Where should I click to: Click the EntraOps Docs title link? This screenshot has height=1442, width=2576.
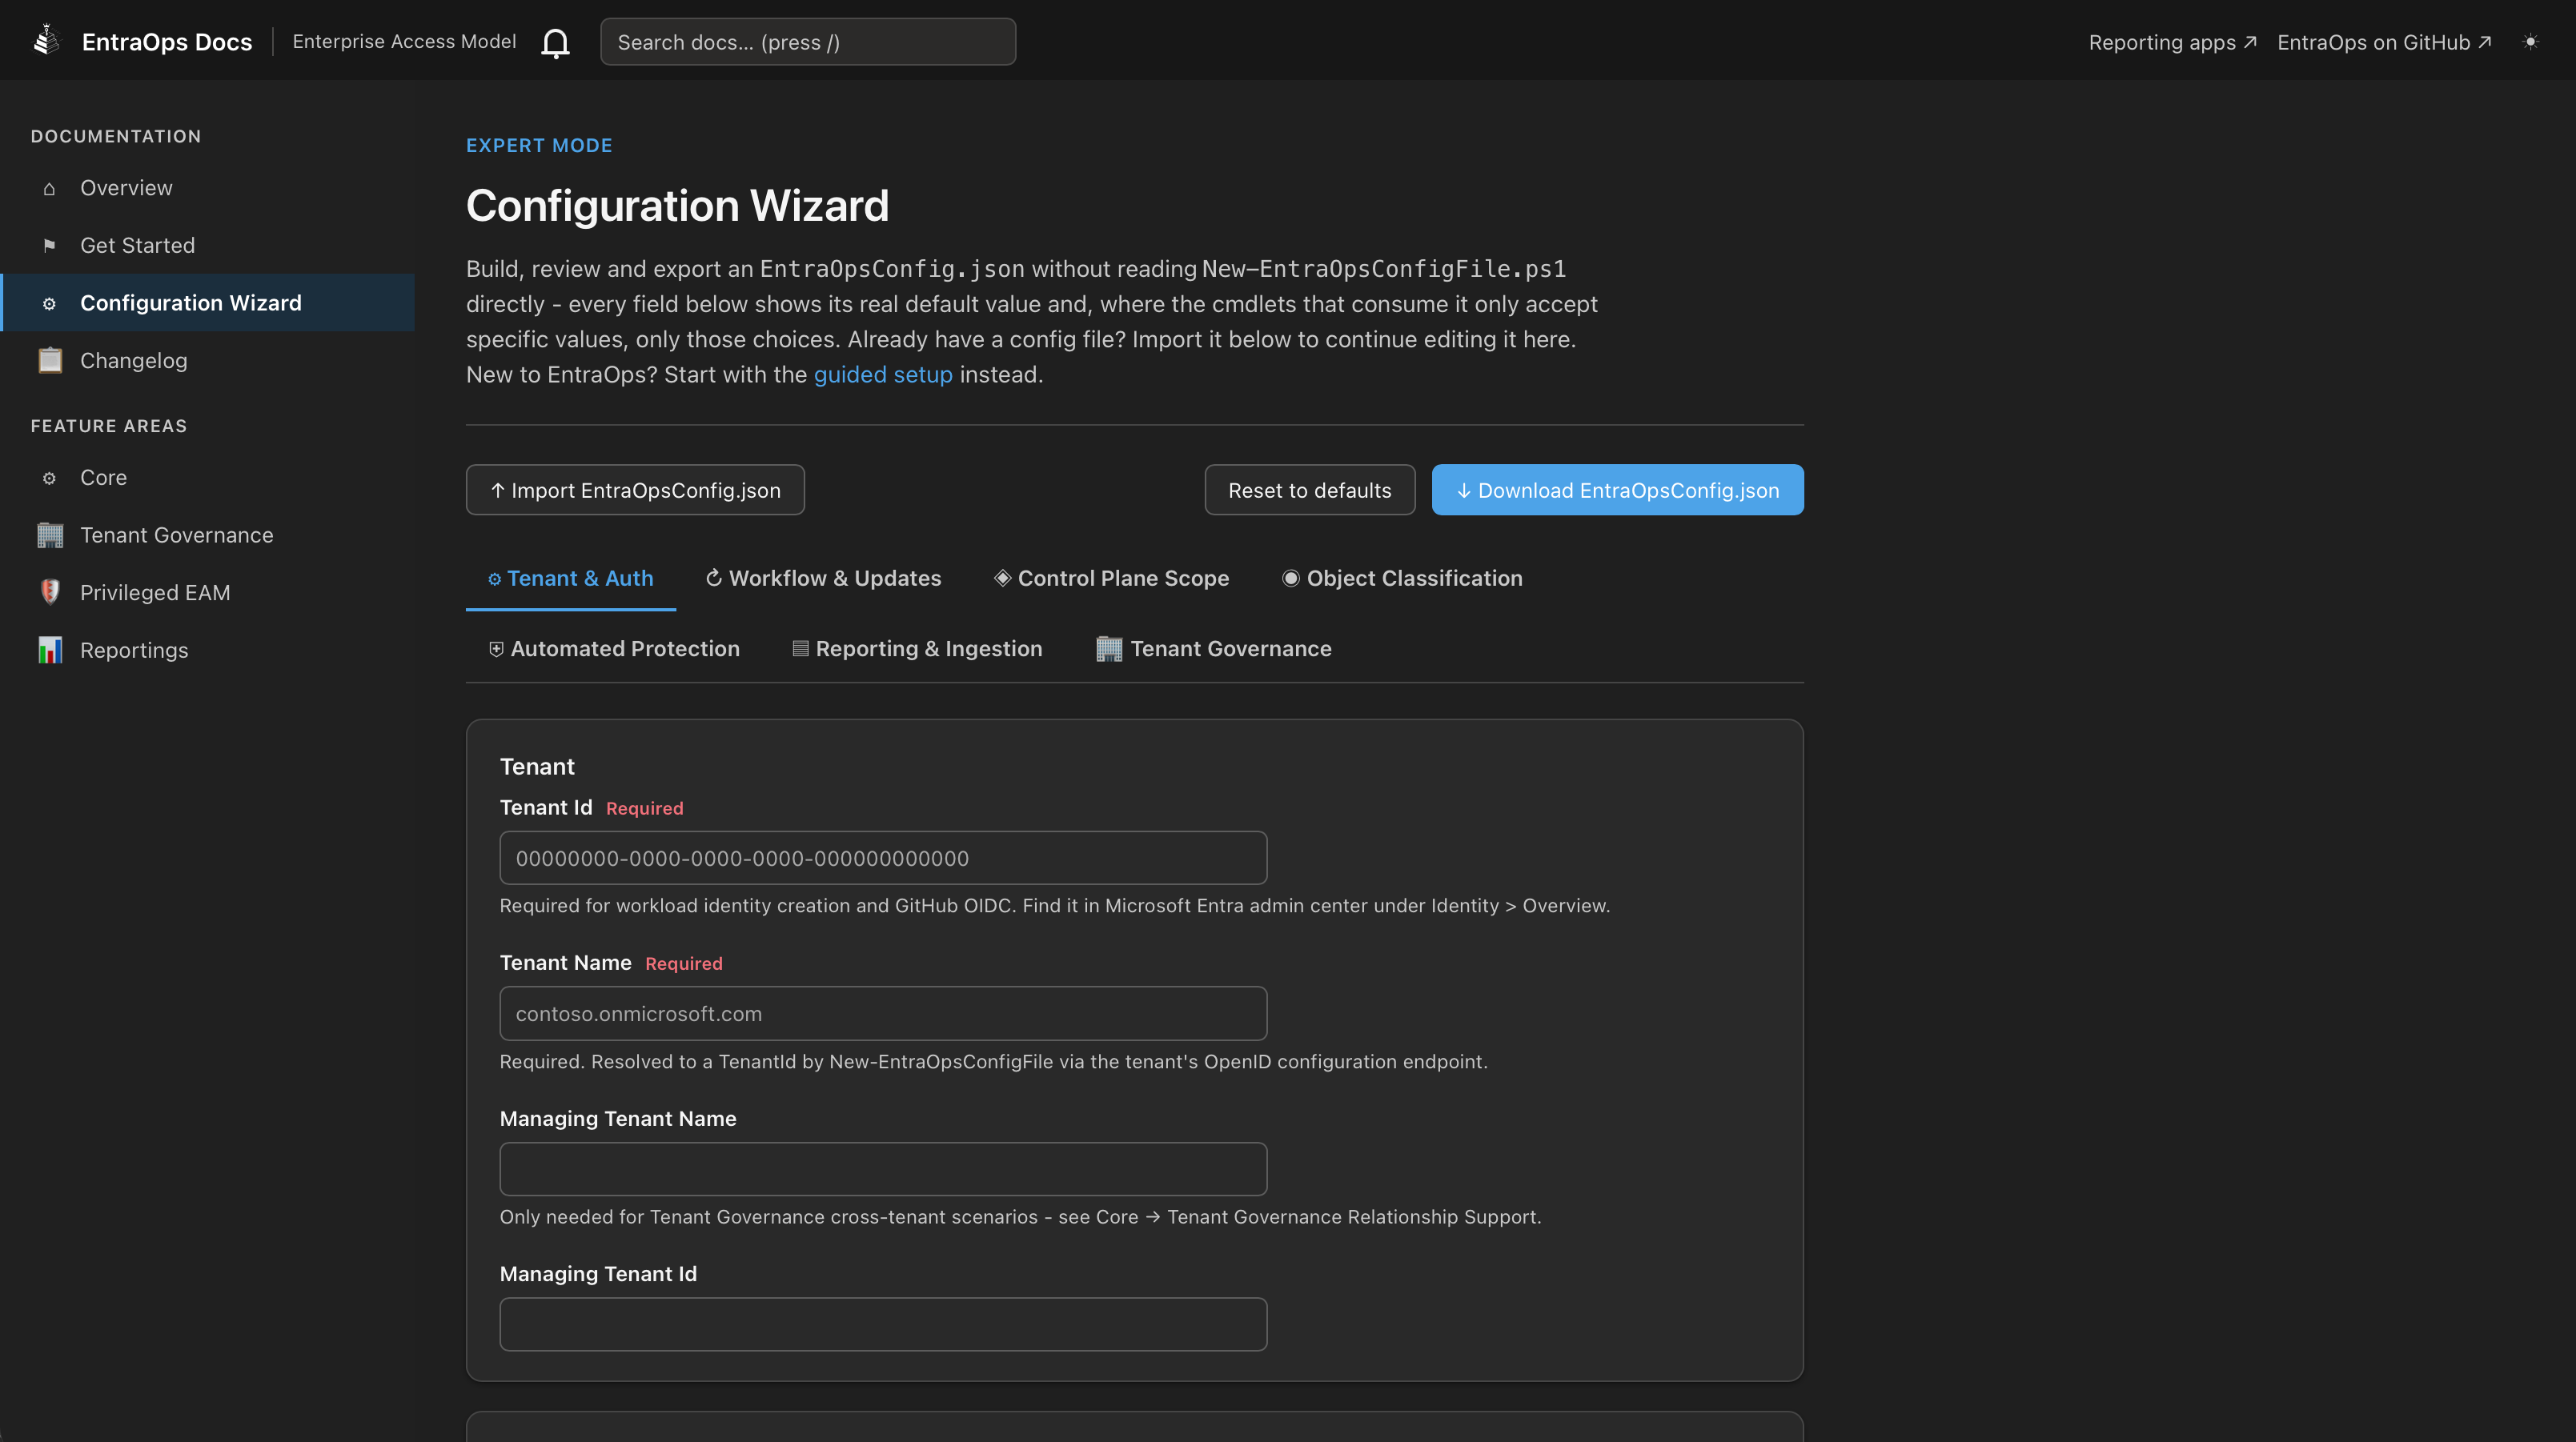click(x=167, y=42)
